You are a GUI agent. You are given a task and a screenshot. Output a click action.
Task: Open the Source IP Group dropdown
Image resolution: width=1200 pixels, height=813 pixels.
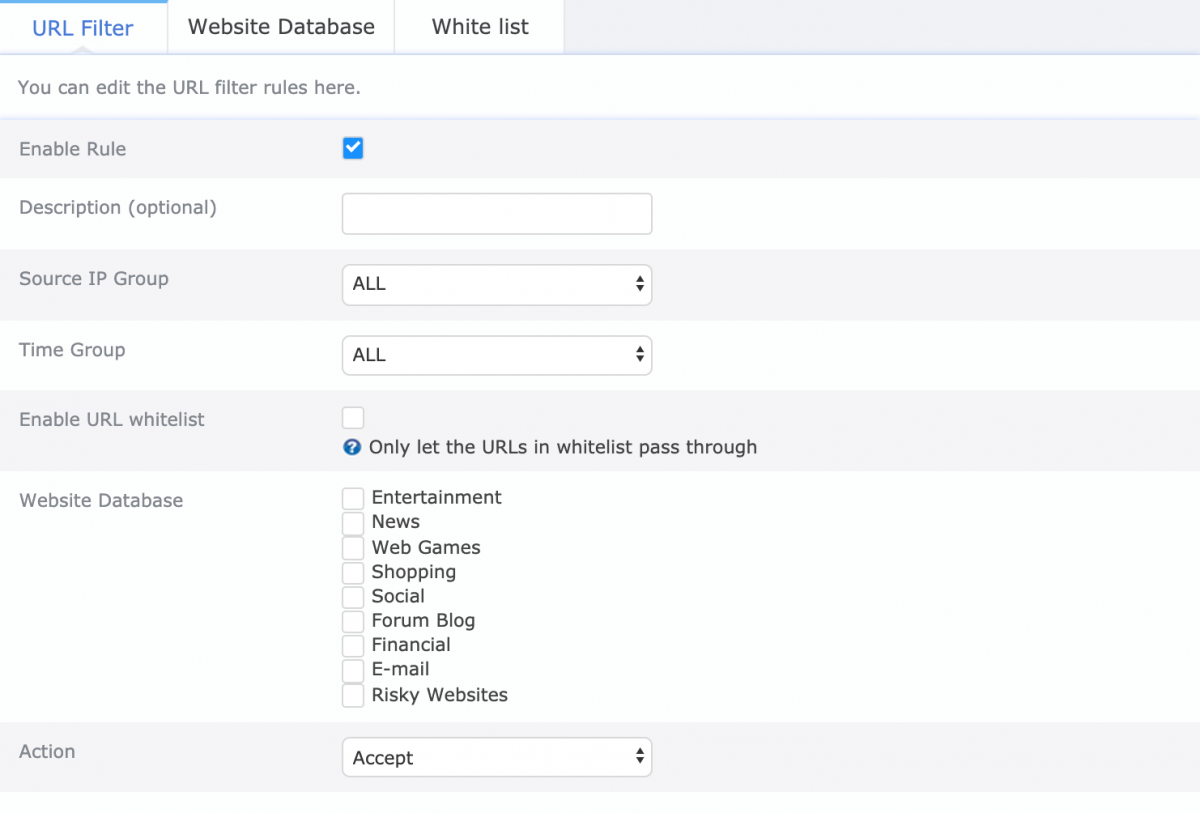point(497,284)
